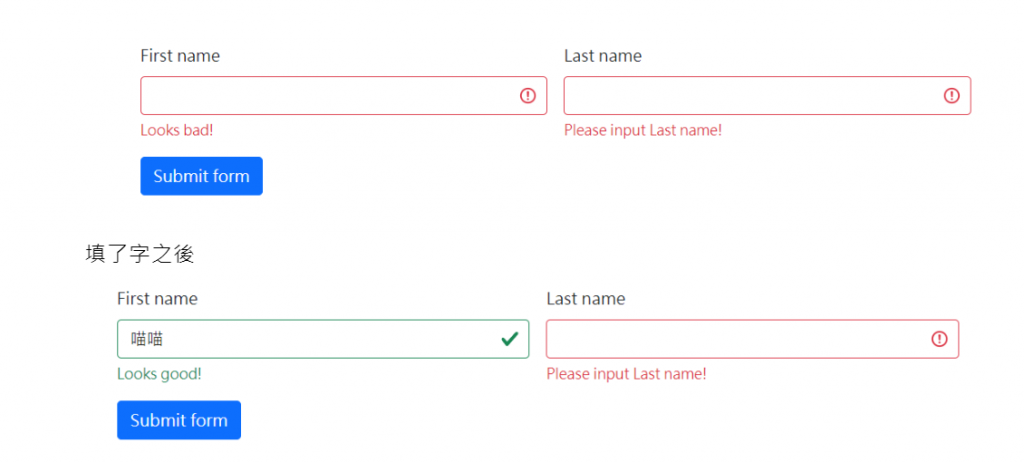The height and width of the screenshot is (463, 1024).
Task: Click top 'Please input Last name!' message
Action: 642,130
